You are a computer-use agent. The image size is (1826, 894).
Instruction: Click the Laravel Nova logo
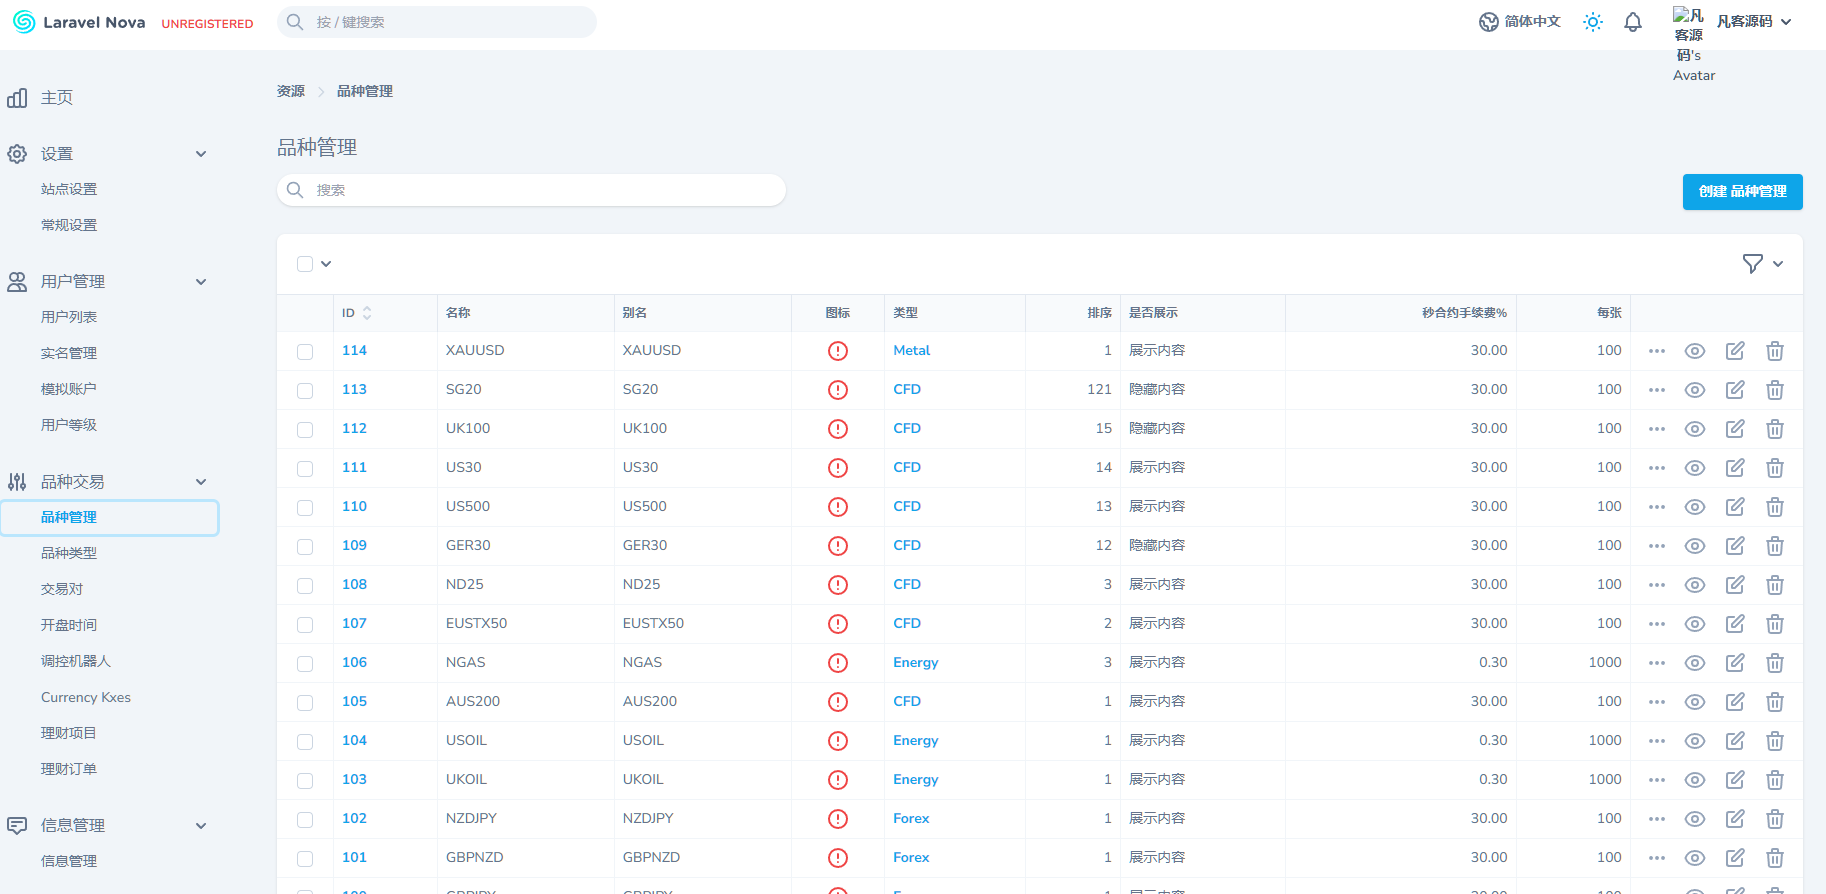pos(80,22)
